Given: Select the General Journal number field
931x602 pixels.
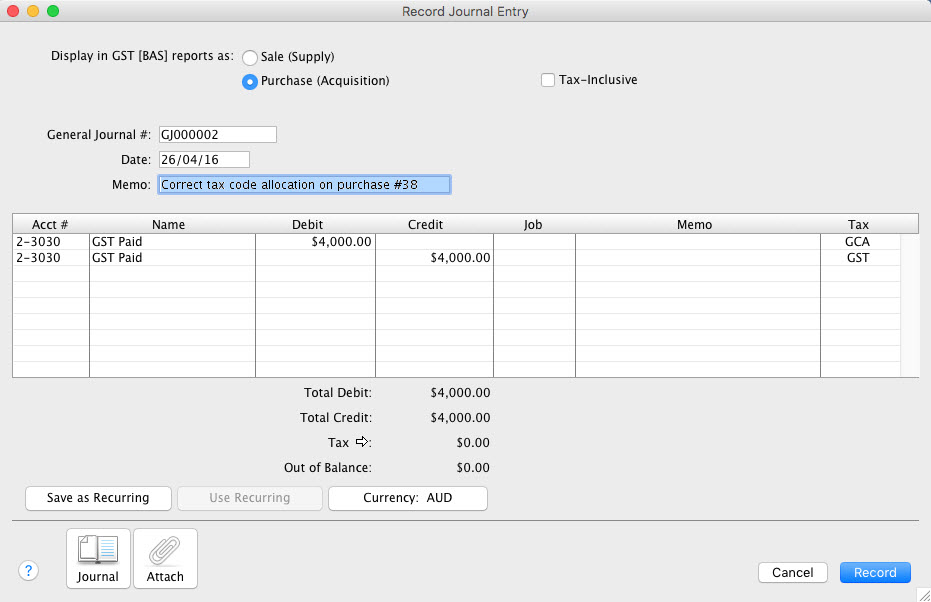Looking at the screenshot, I should [217, 134].
